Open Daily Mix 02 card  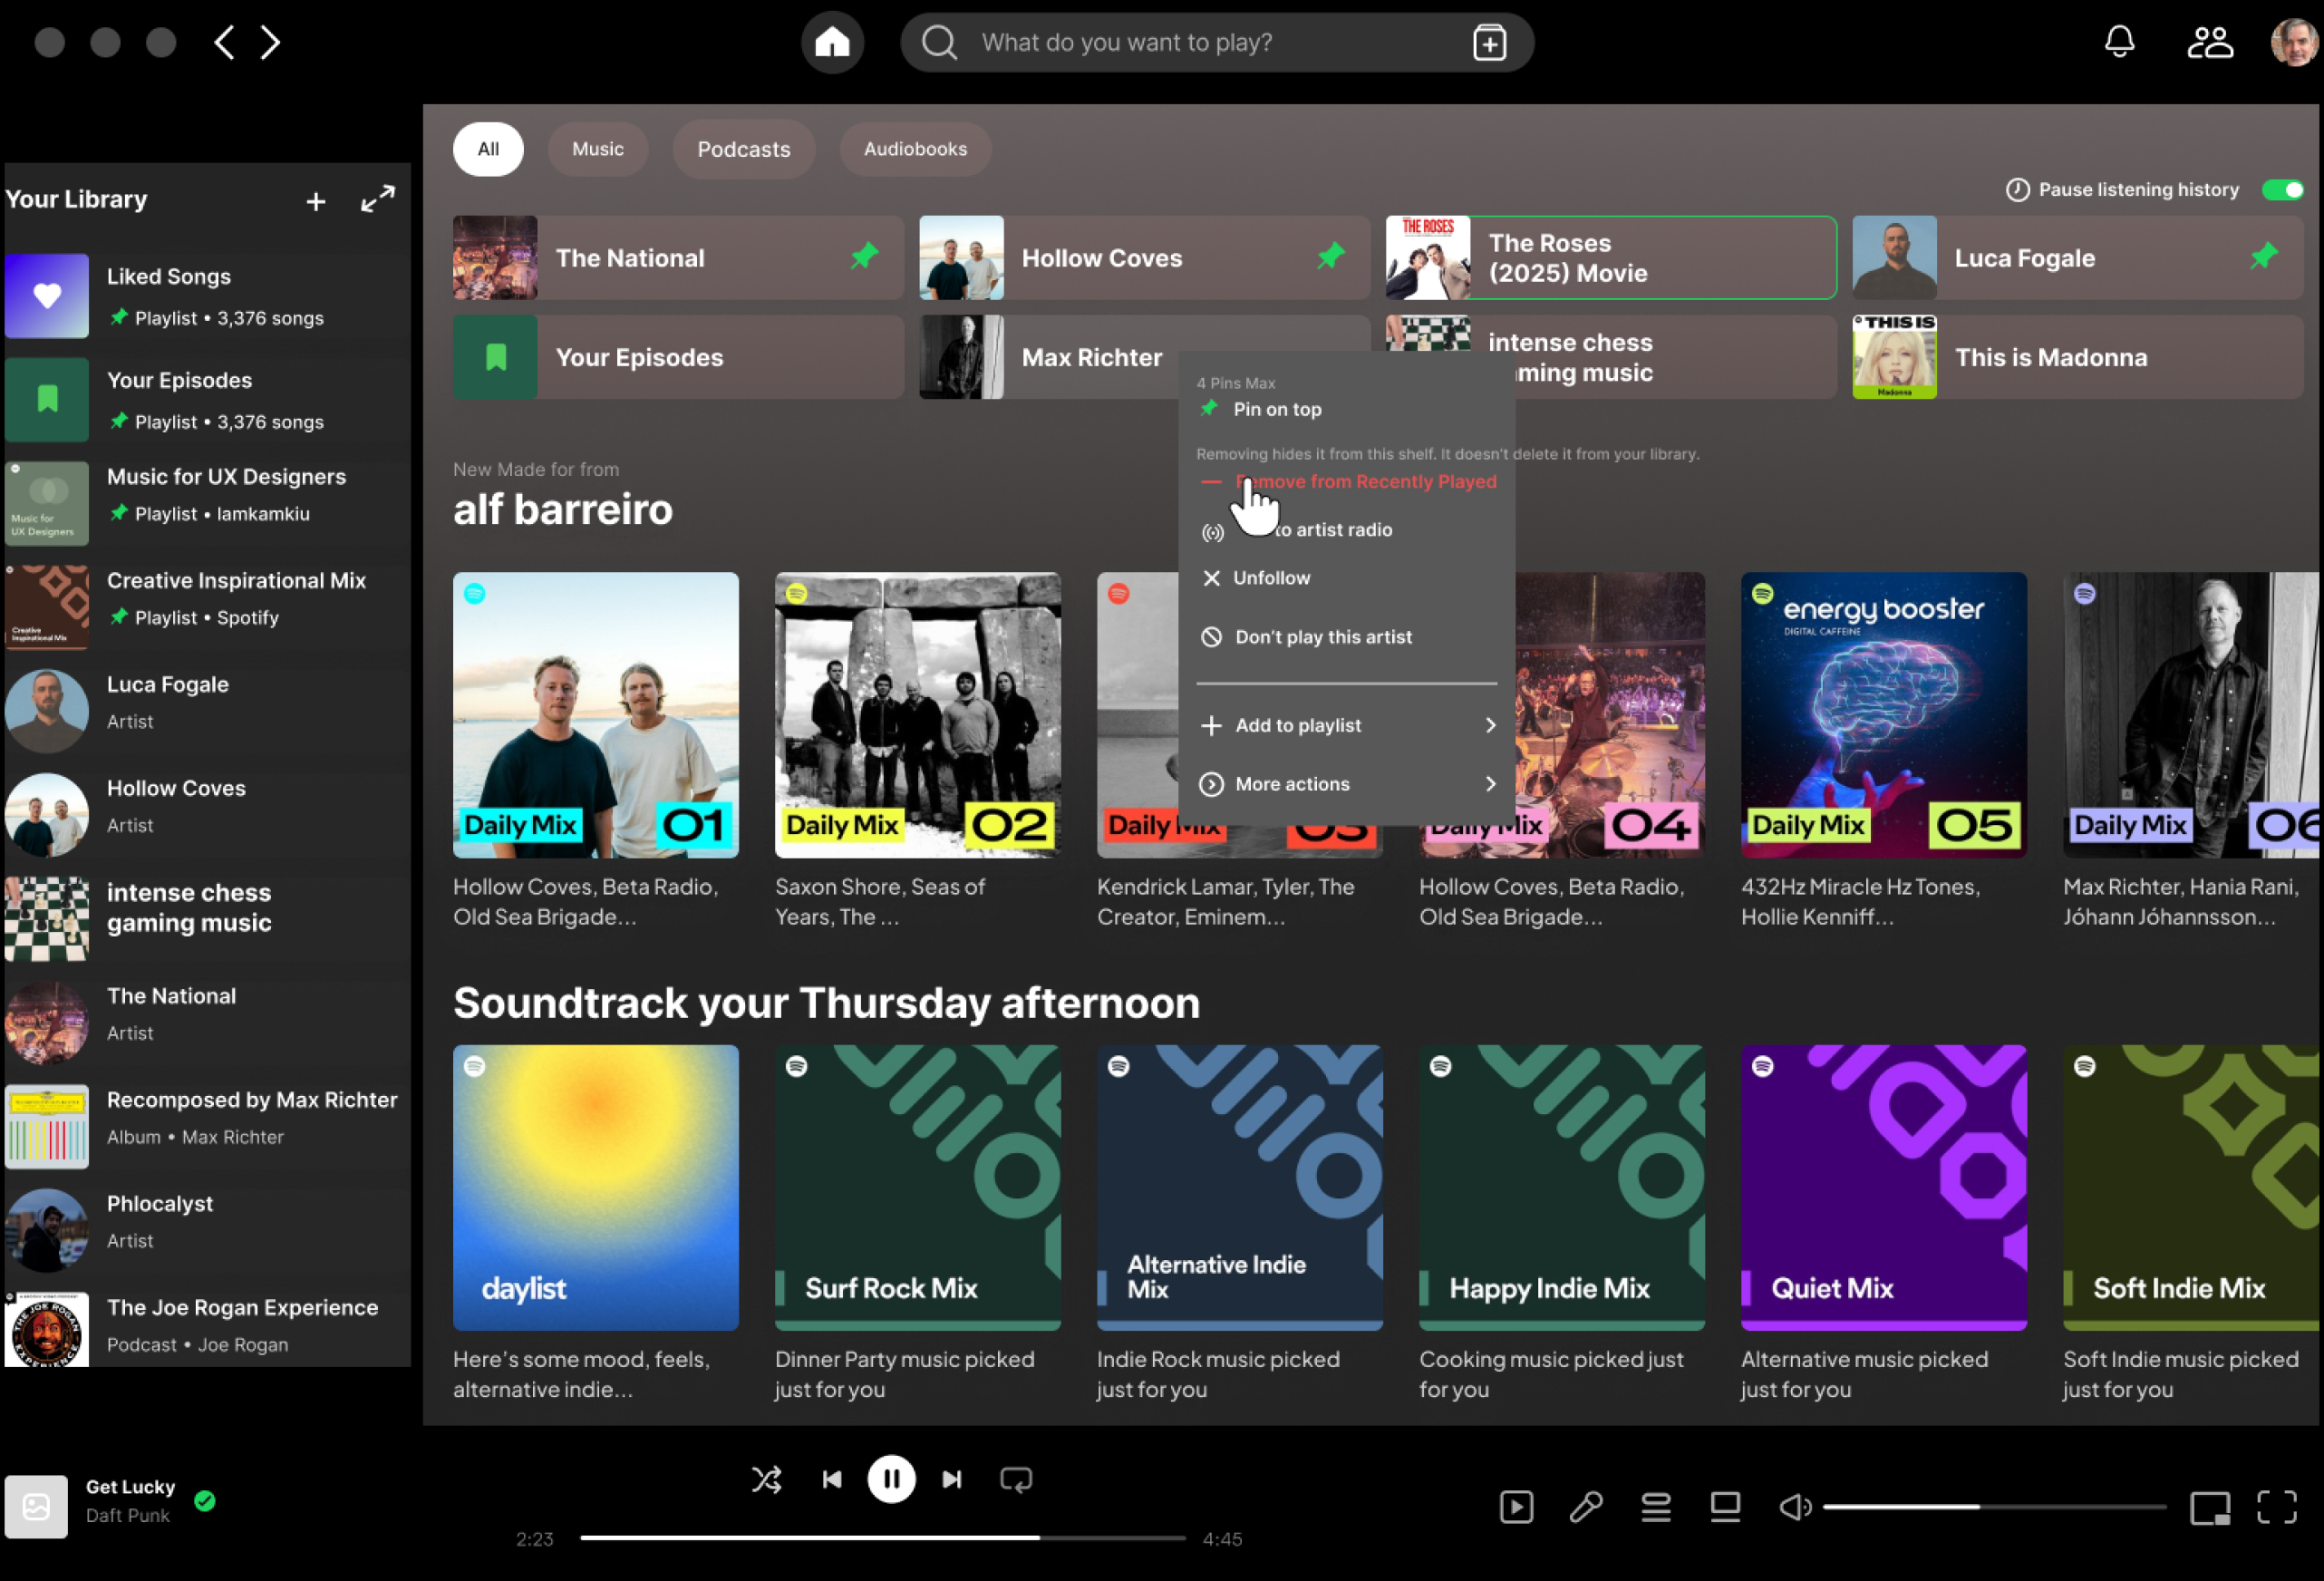[917, 715]
